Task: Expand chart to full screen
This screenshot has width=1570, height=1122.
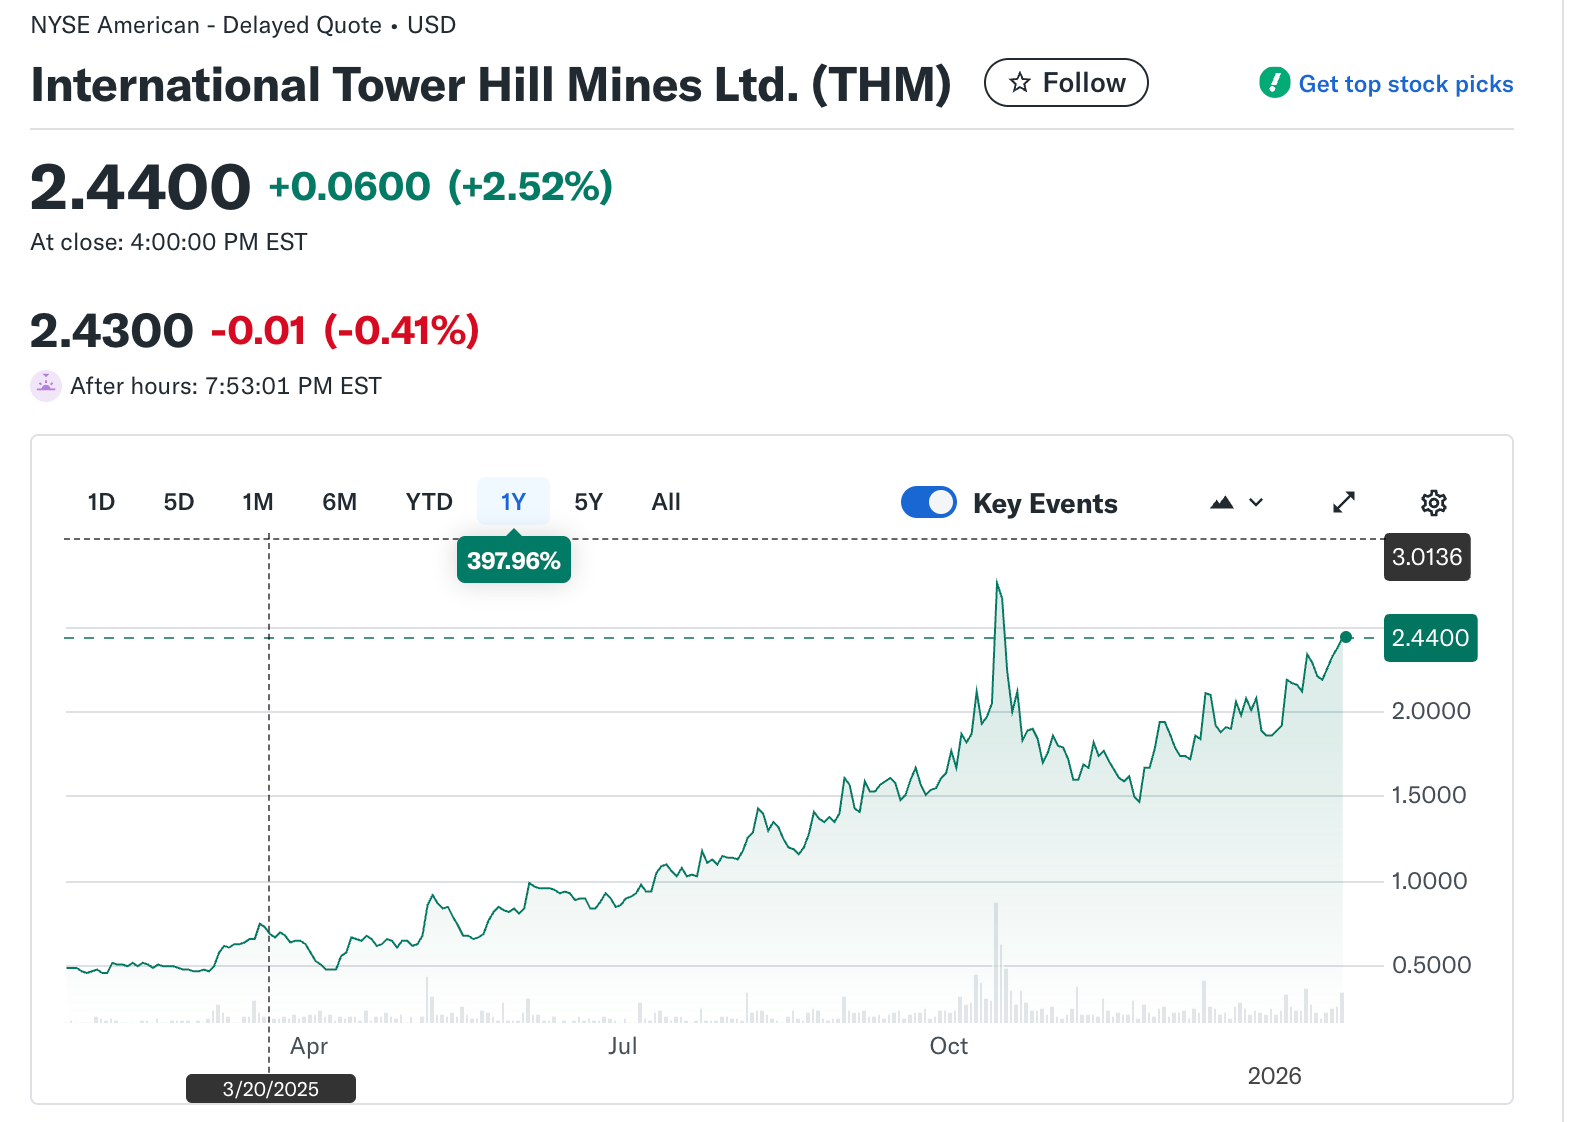Action: tap(1344, 502)
